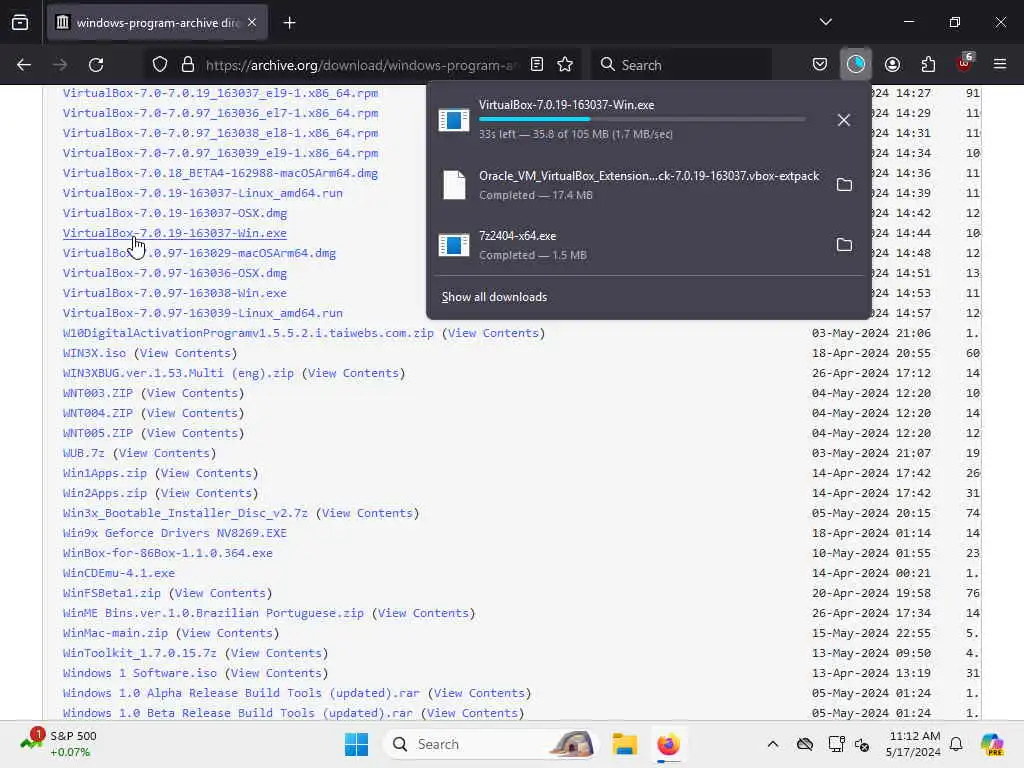Show hidden system tray icons
This screenshot has width=1024, height=768.
point(773,744)
